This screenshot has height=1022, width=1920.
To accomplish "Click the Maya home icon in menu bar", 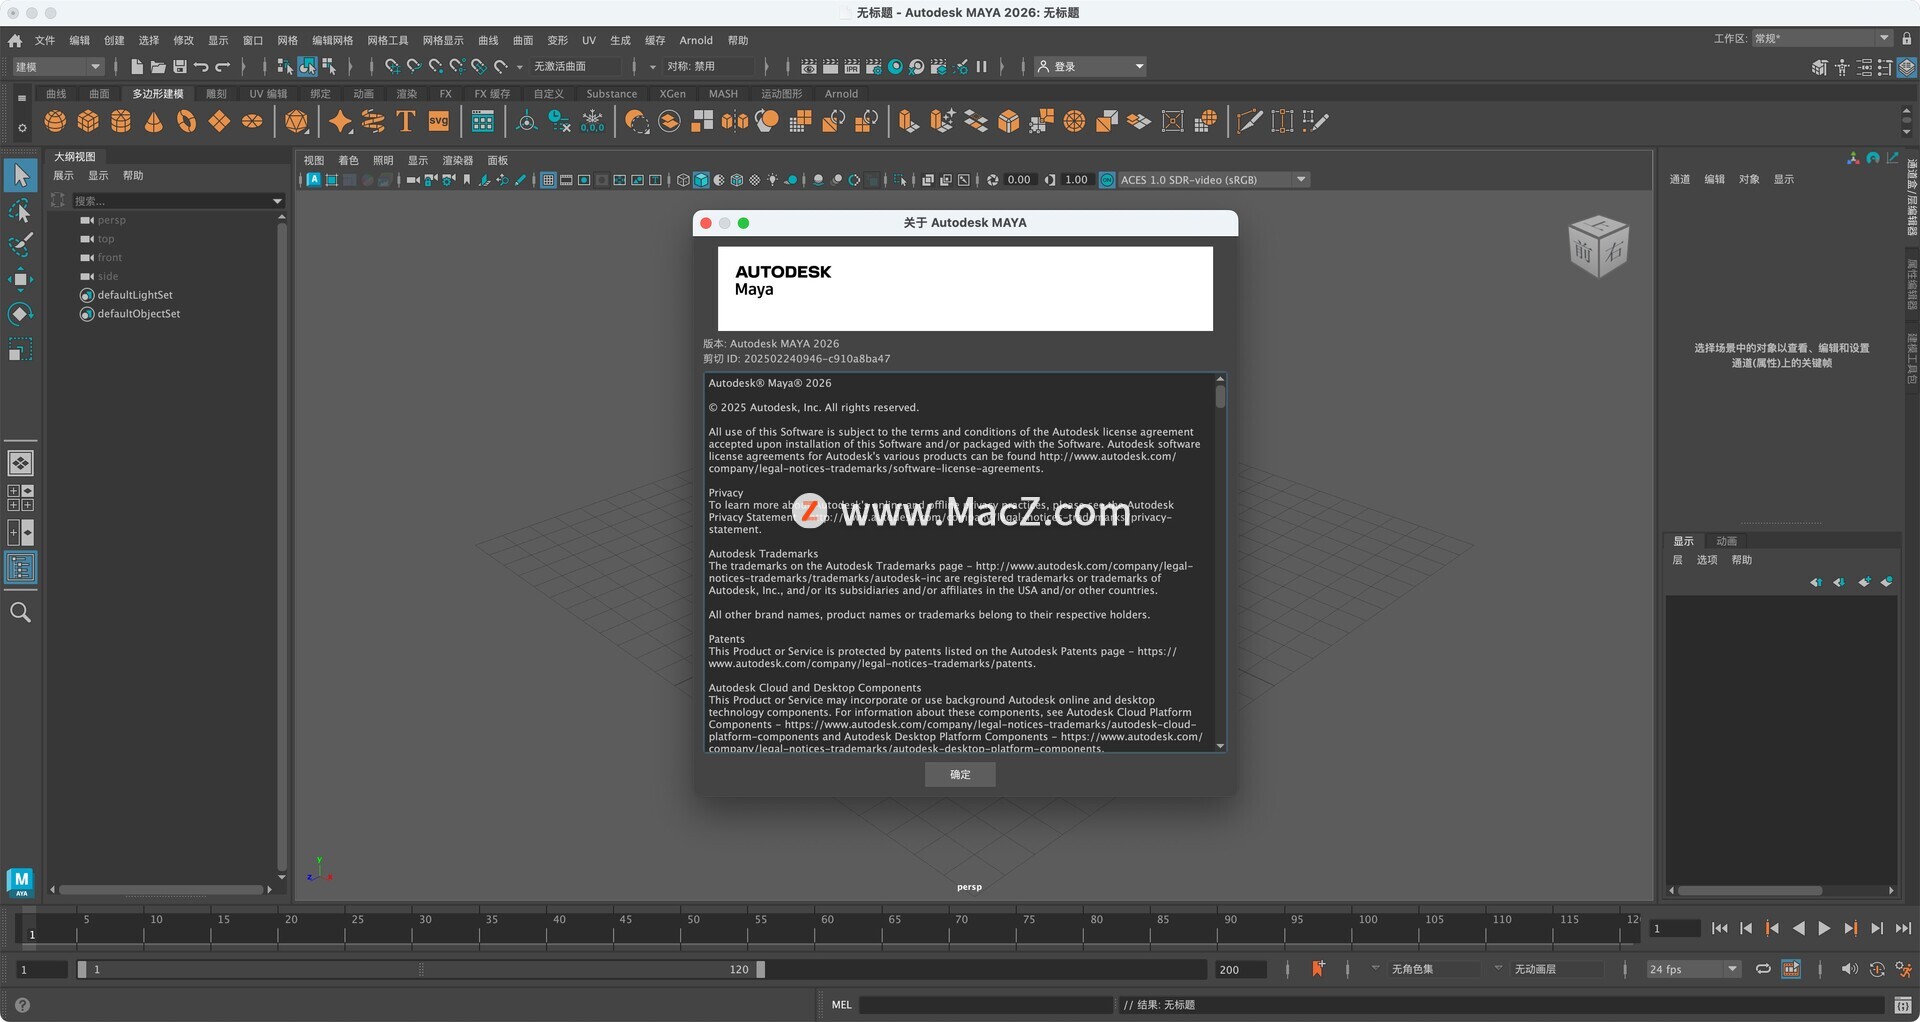I will pos(15,41).
